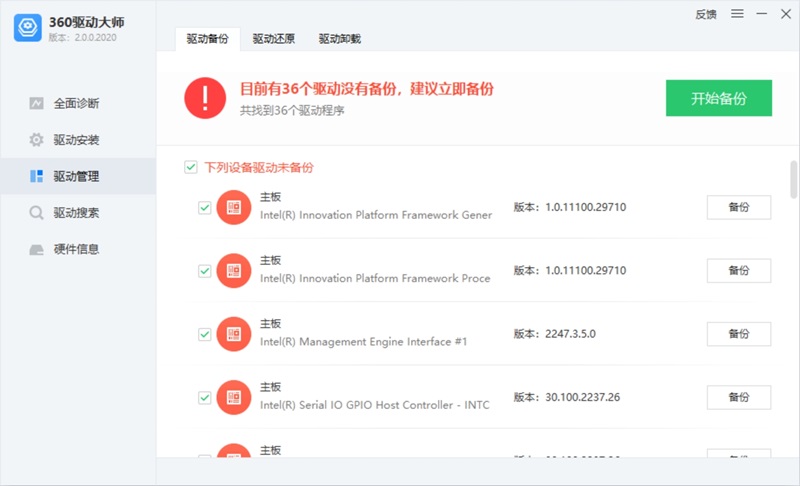Select version text 2247.3.5.0
Viewport: 800px width, 486px height.
570,334
